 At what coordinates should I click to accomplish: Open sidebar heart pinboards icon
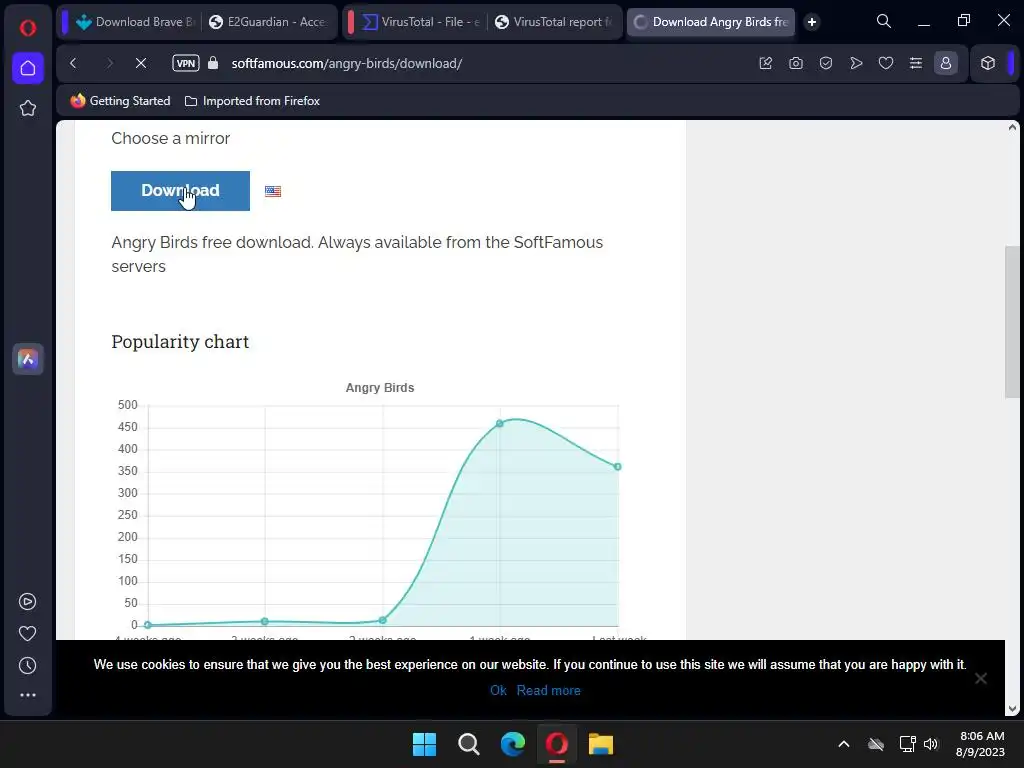click(x=27, y=633)
